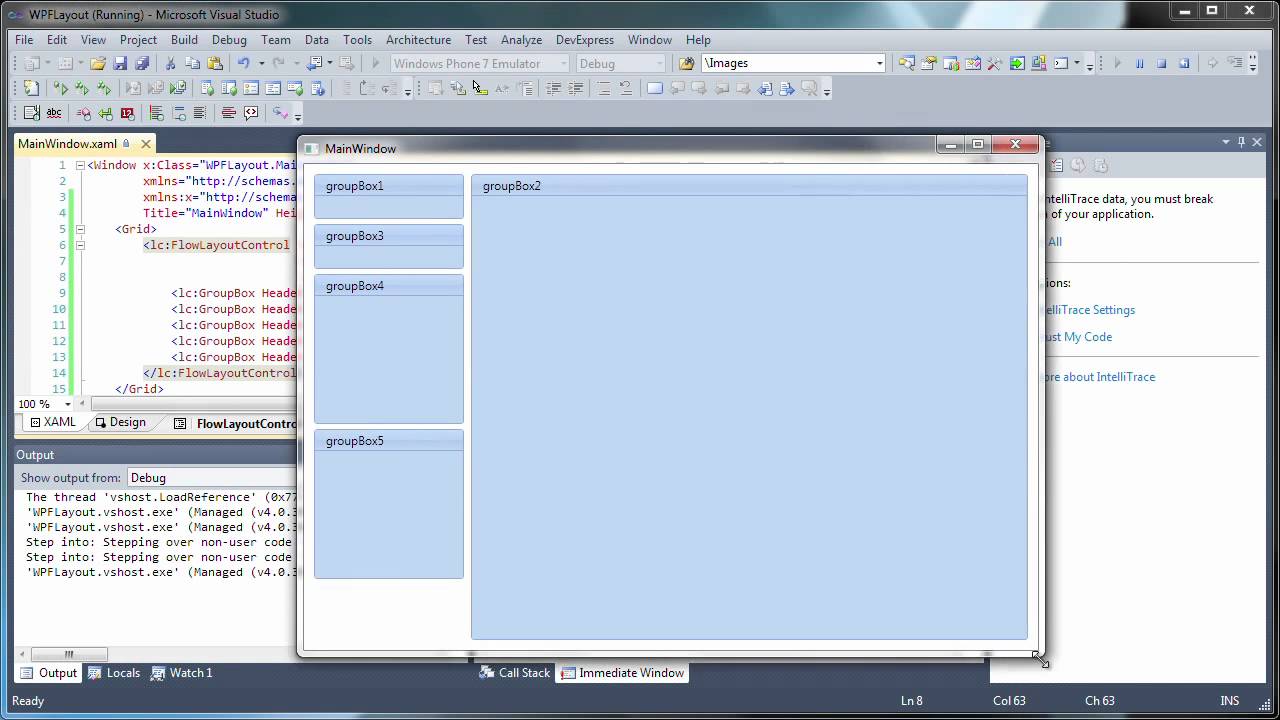Select the Immediate Window tab

click(622, 673)
